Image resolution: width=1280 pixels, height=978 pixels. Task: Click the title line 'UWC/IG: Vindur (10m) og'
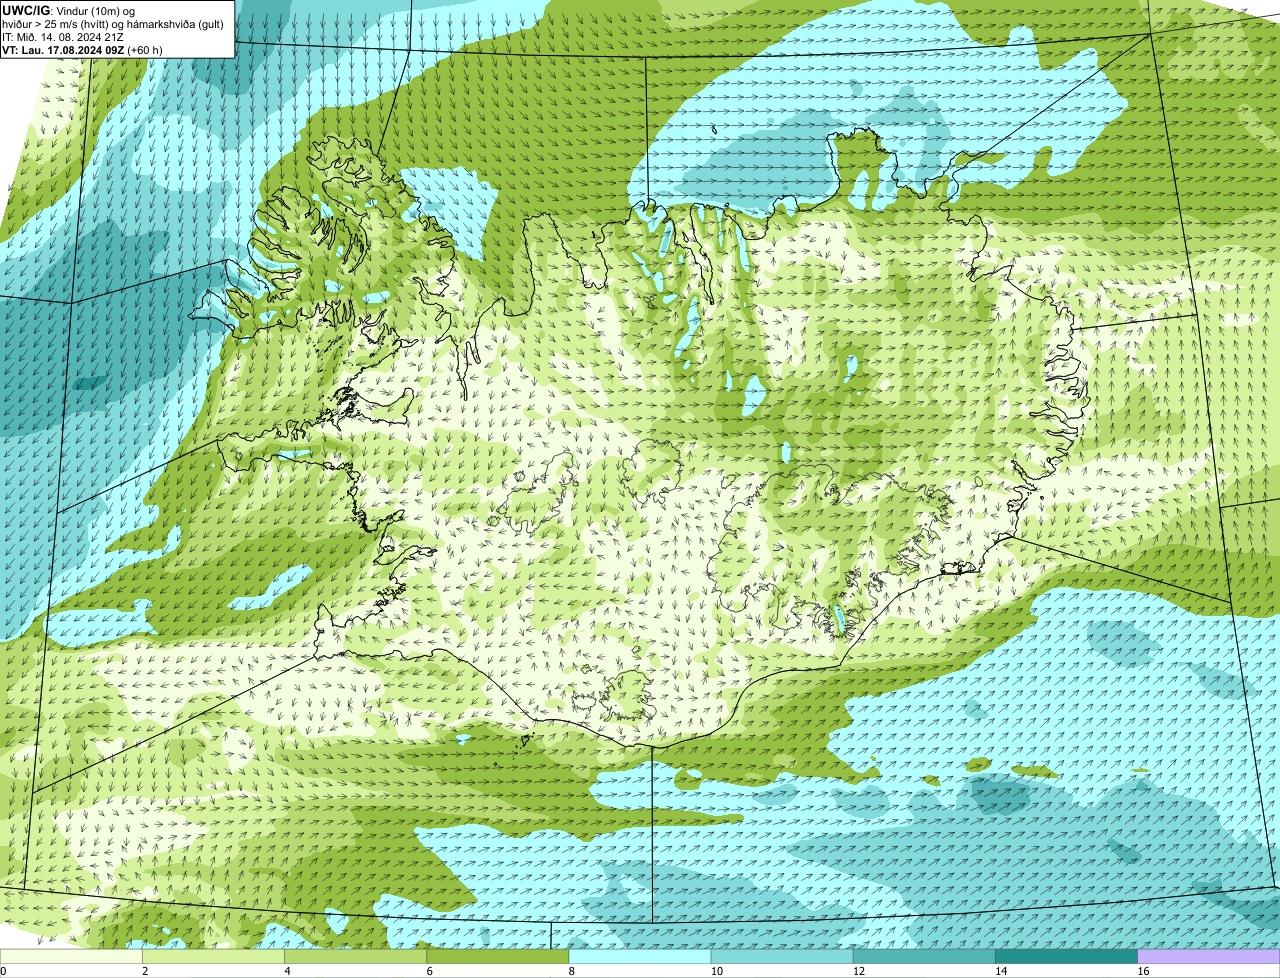[x=69, y=11]
